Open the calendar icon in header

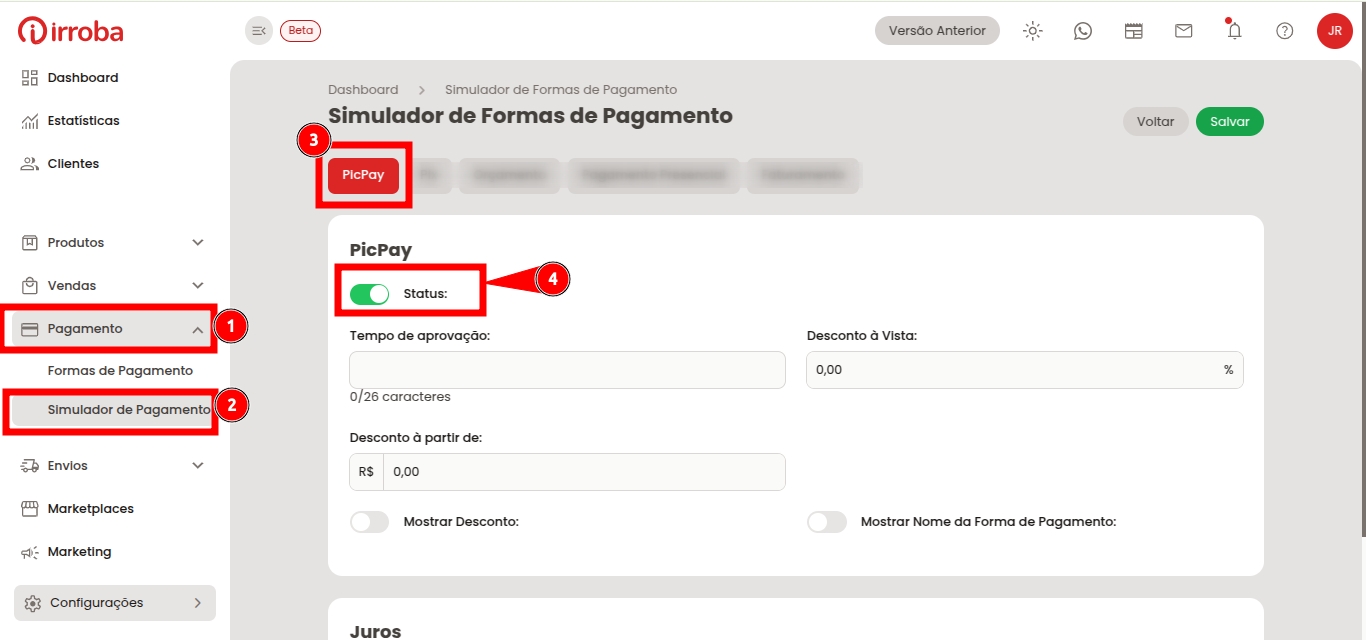1133,31
